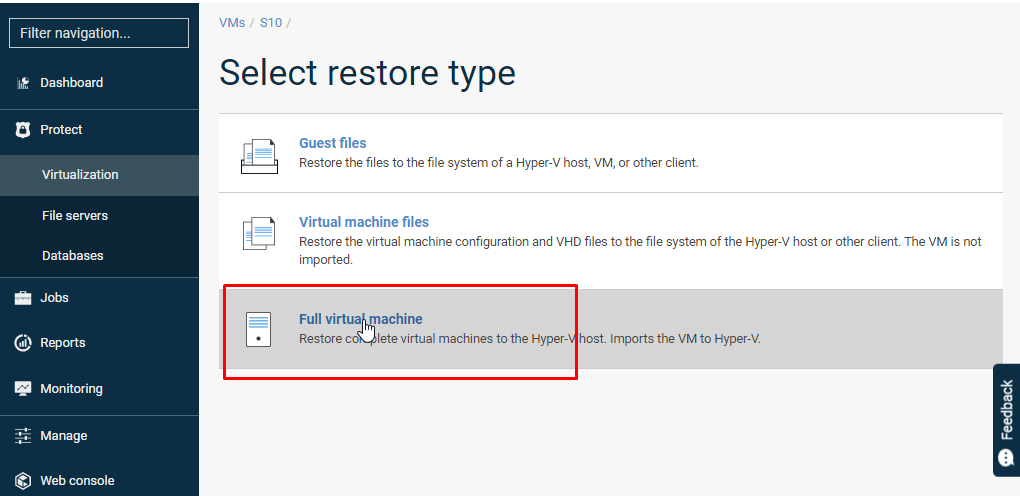Click the Manage sliders icon

click(23, 436)
